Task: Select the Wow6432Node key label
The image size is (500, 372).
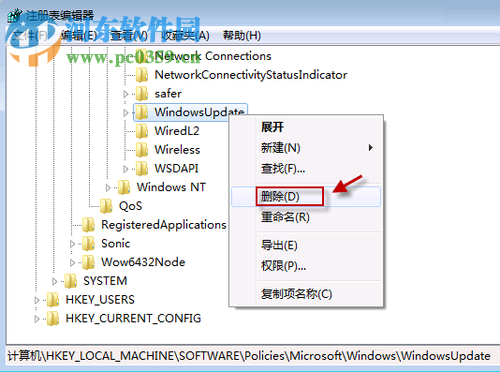Action: coord(143,262)
